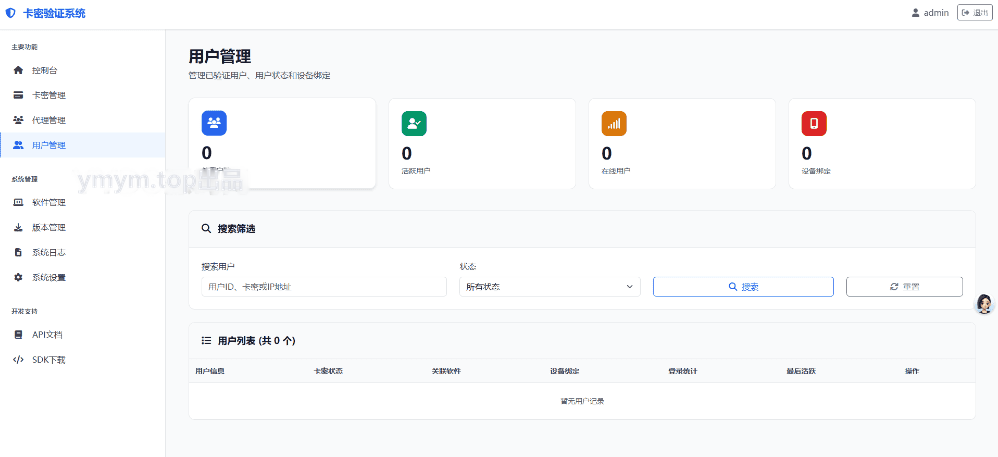Open the 卡密验证系统 title link
This screenshot has width=998, height=457.
click(x=54, y=13)
